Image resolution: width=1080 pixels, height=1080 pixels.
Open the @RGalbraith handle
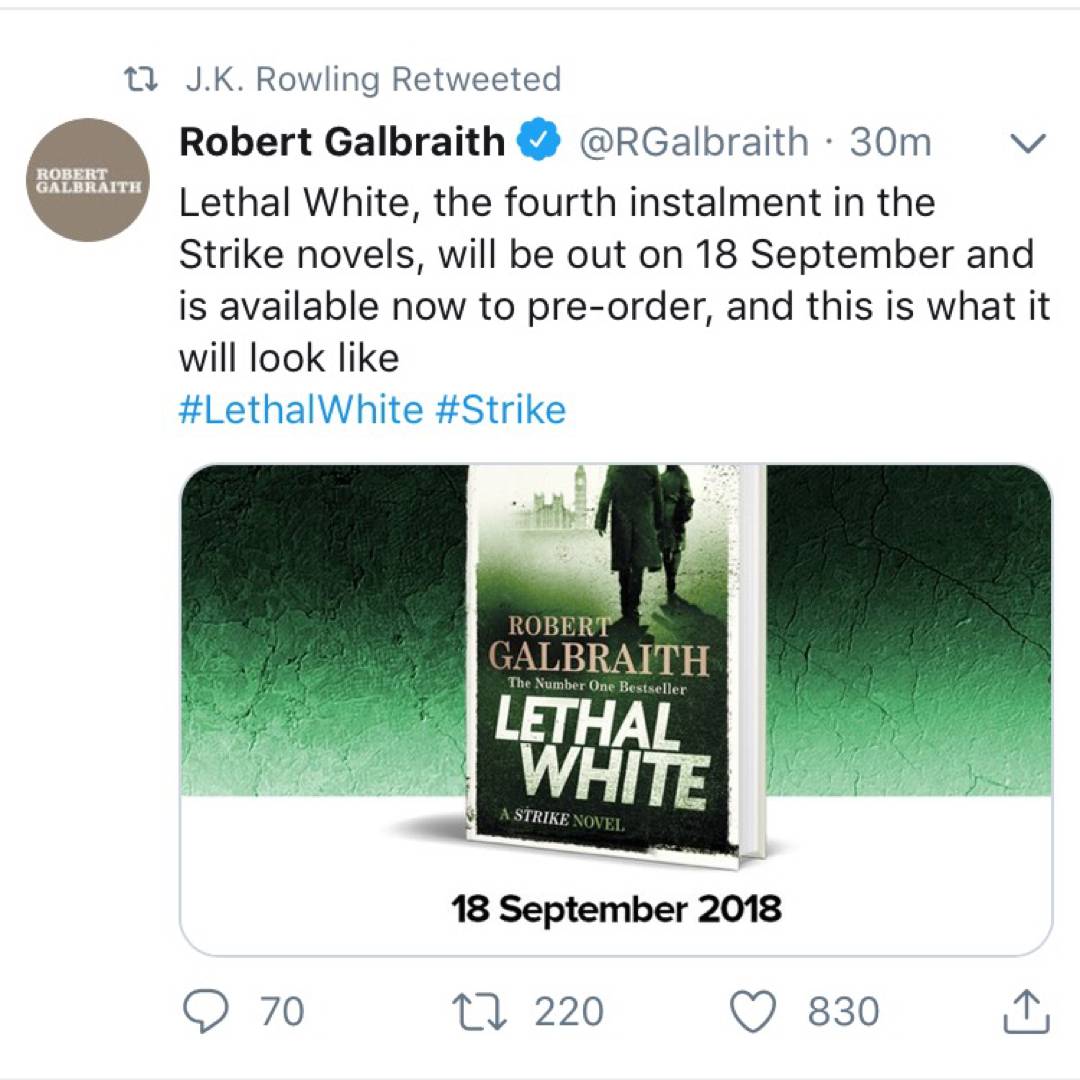pyautogui.click(x=693, y=142)
